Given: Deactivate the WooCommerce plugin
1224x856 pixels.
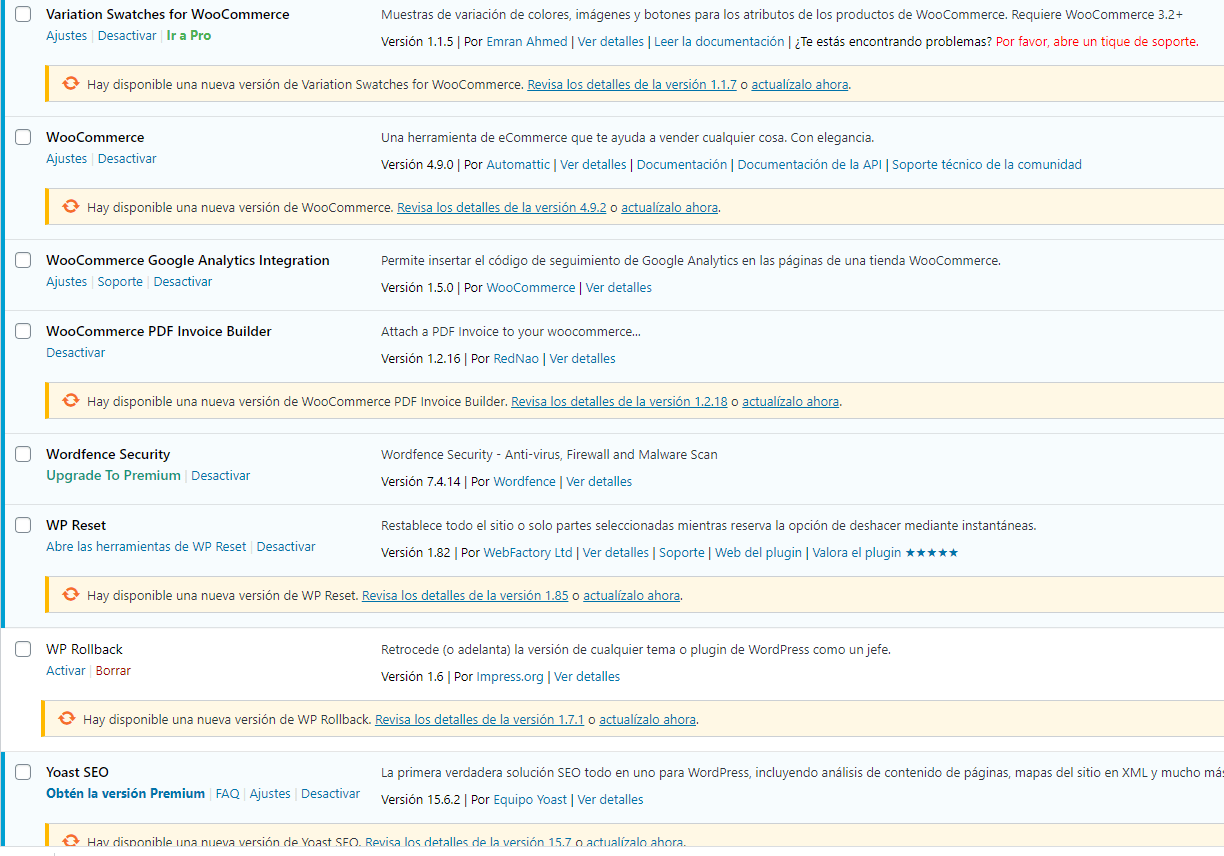Looking at the screenshot, I should click(x=127, y=159).
